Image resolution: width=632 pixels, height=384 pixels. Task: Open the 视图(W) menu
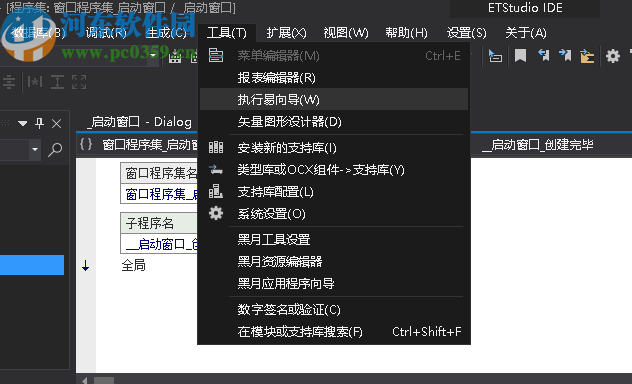pyautogui.click(x=346, y=33)
